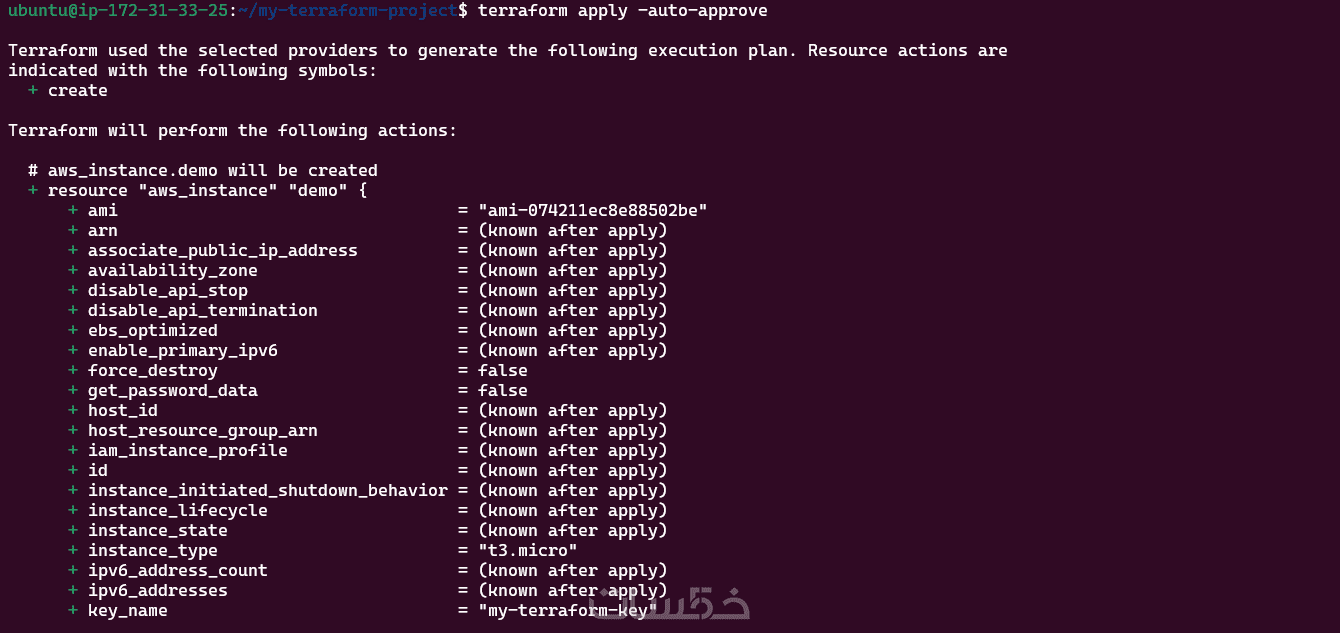Click the instance_initiated_shutdown_behavior attribute name
The height and width of the screenshot is (633, 1340).
[x=267, y=491]
